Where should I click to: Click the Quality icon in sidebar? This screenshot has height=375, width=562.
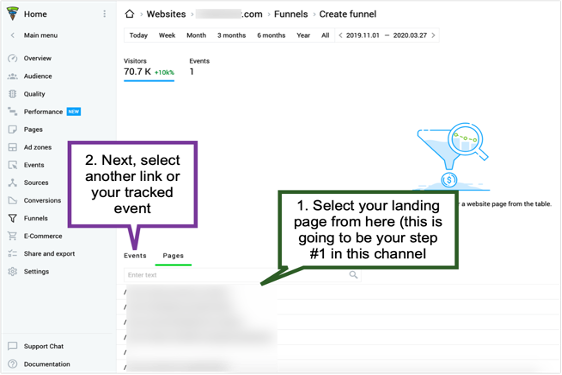[x=13, y=94]
